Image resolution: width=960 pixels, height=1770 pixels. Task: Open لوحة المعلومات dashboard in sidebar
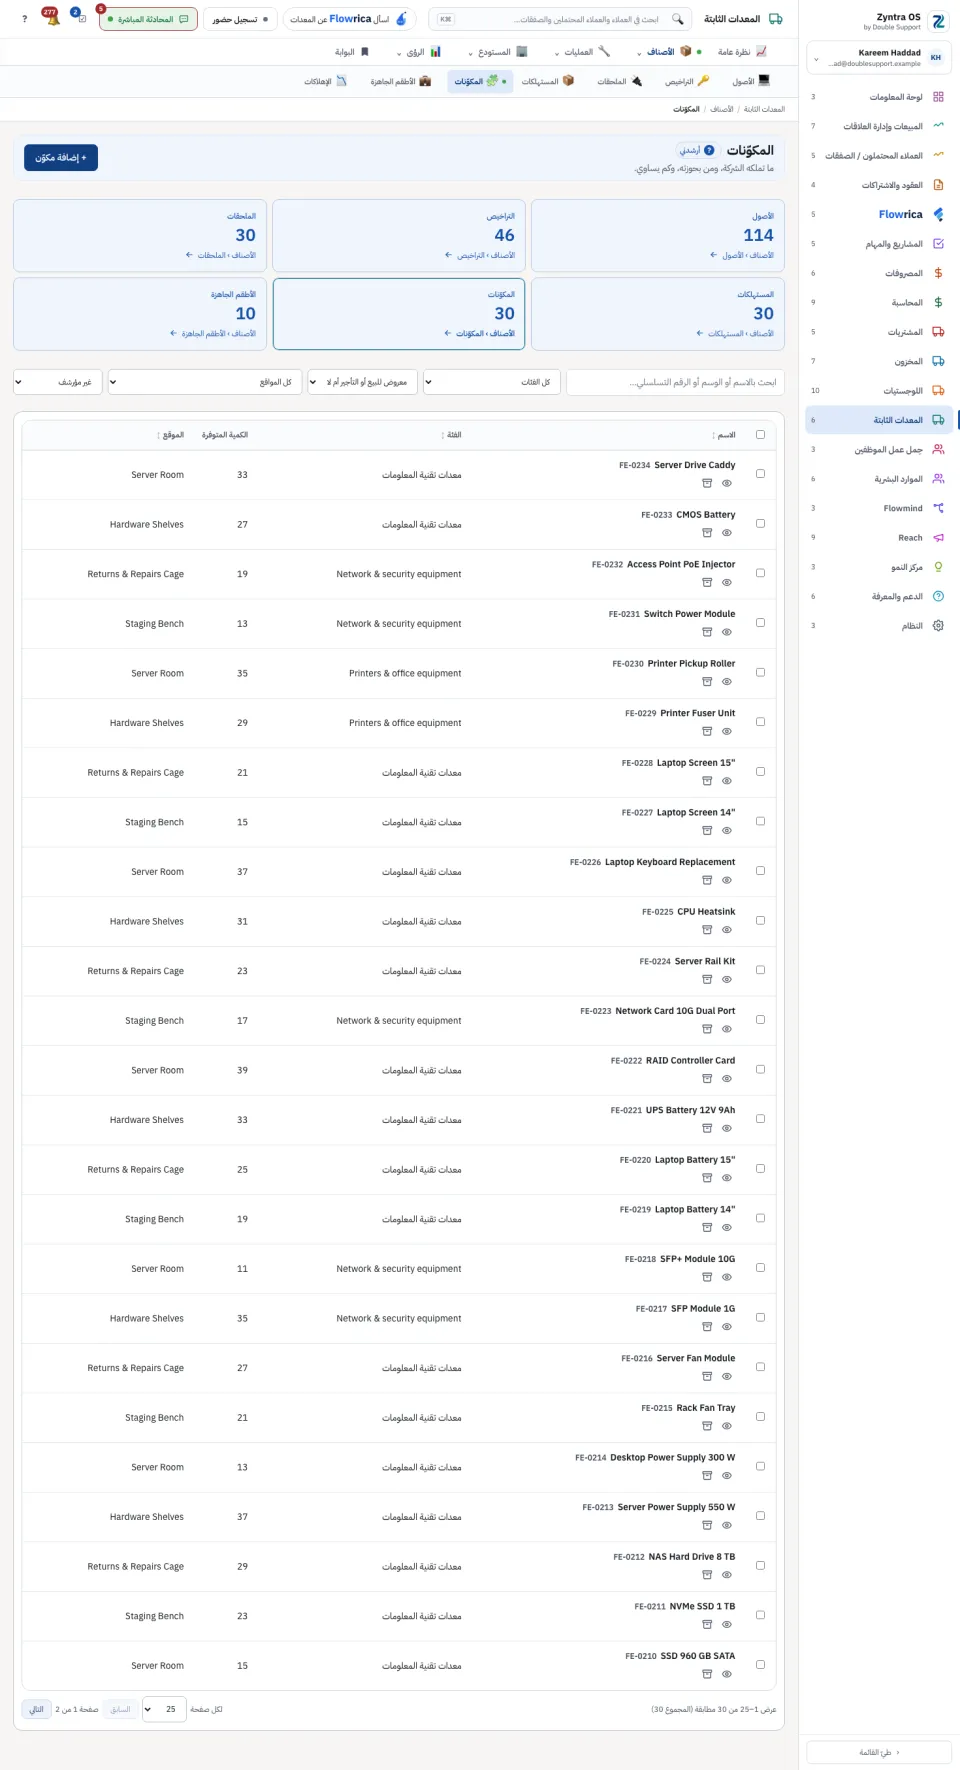[880, 97]
